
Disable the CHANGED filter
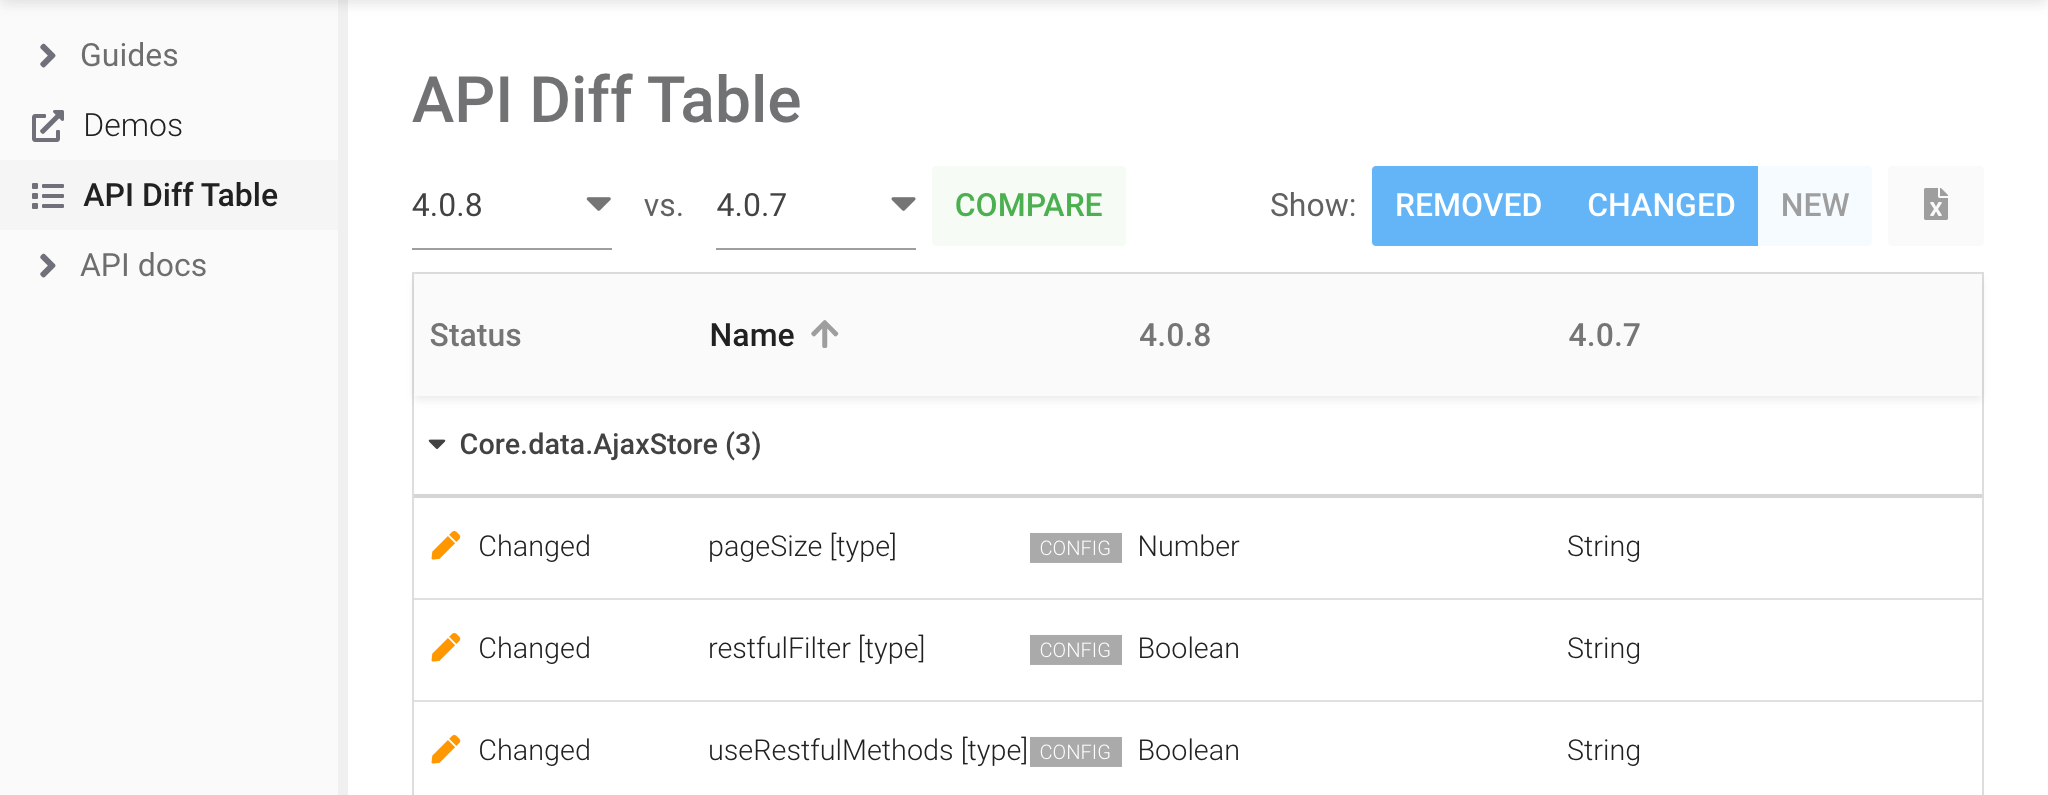pos(1659,205)
